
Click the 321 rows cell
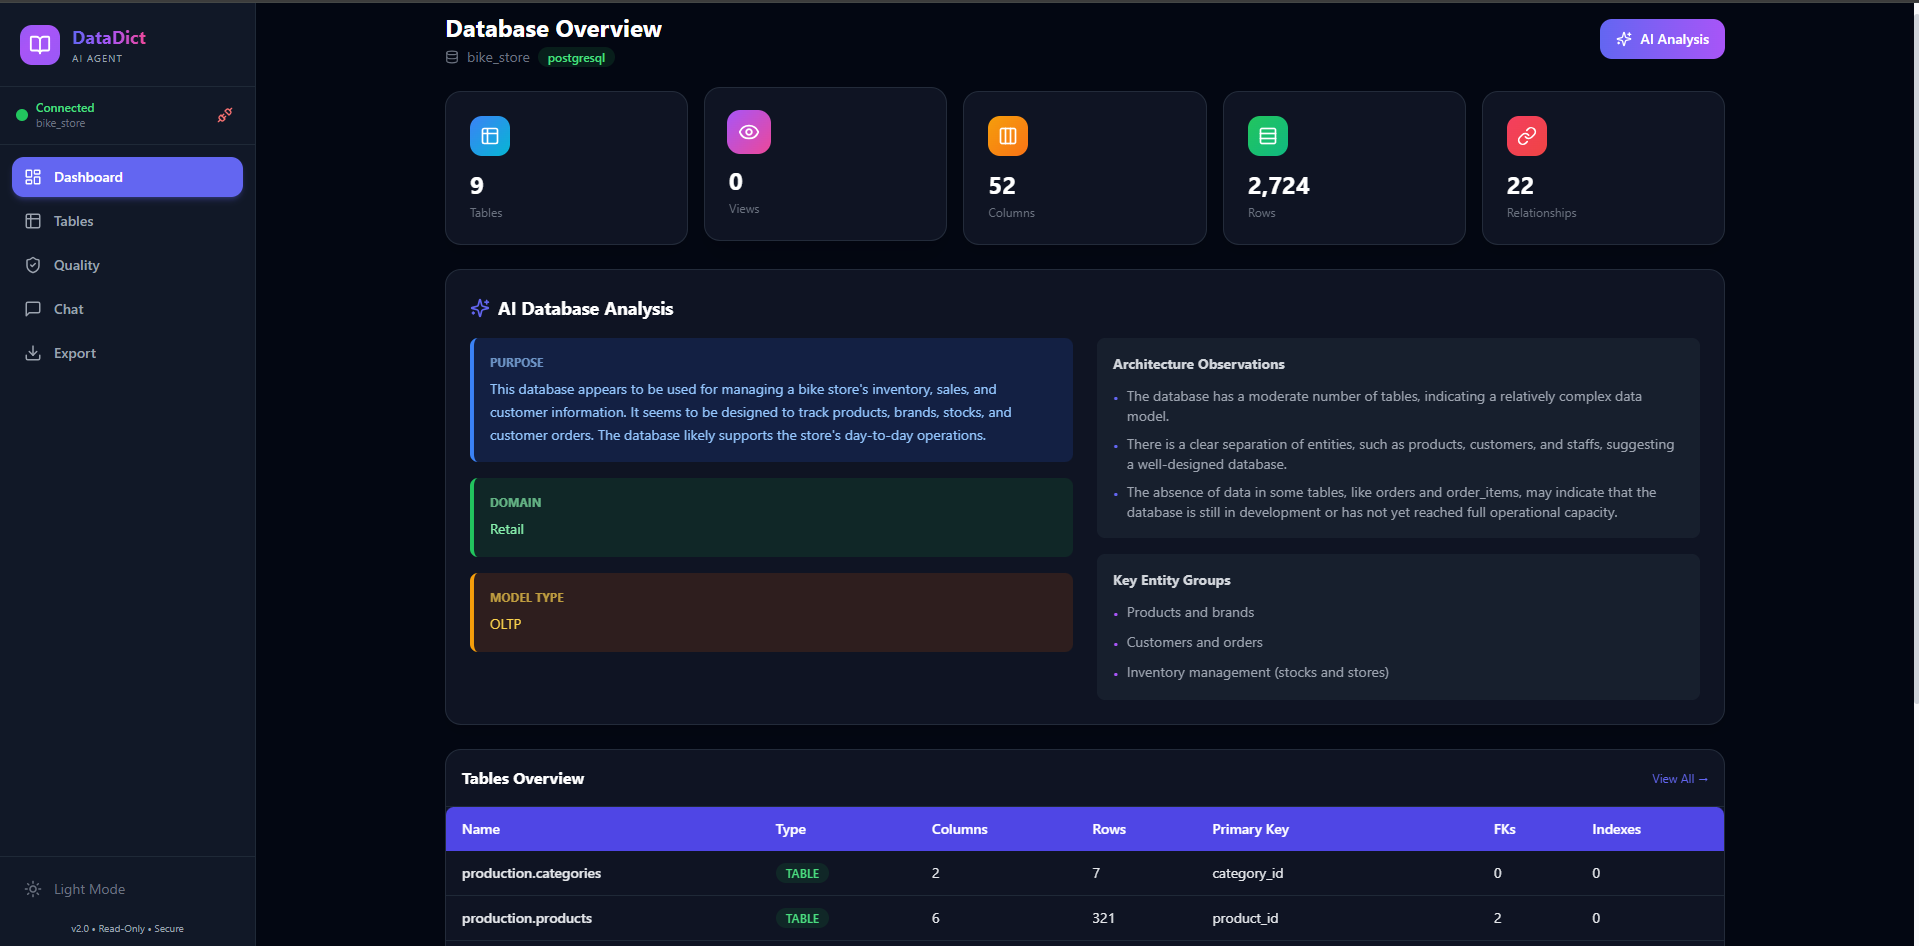pyautogui.click(x=1103, y=918)
